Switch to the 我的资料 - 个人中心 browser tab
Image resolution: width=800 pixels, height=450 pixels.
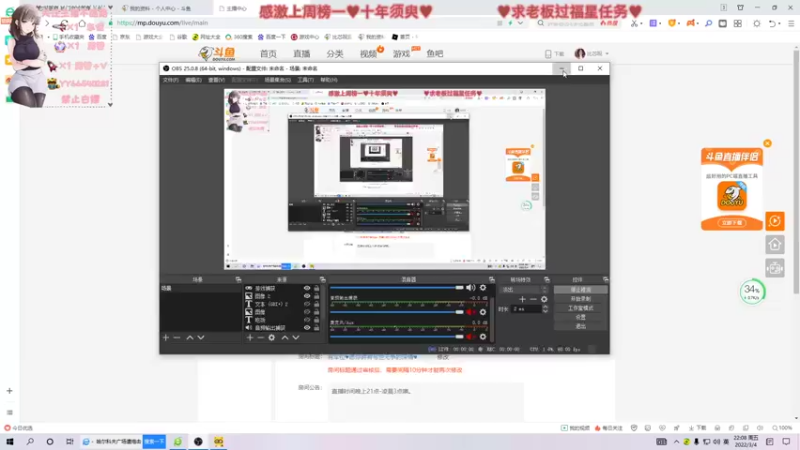click(x=160, y=8)
